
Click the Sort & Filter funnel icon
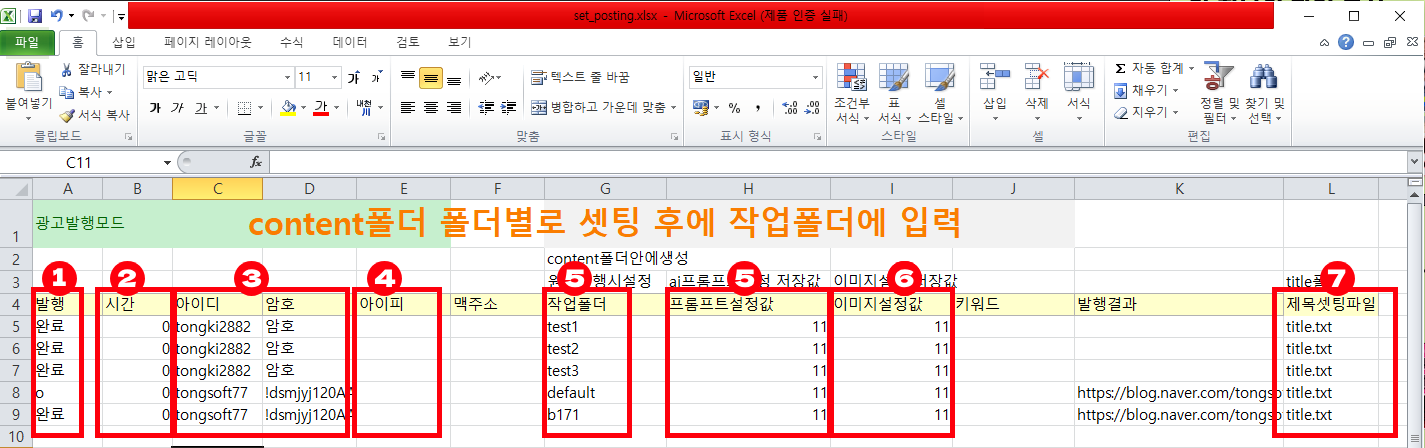tap(1217, 78)
